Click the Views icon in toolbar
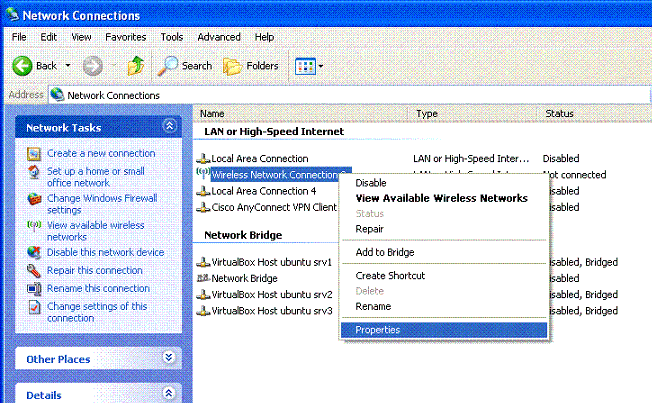This screenshot has height=403, width=653. [x=305, y=66]
